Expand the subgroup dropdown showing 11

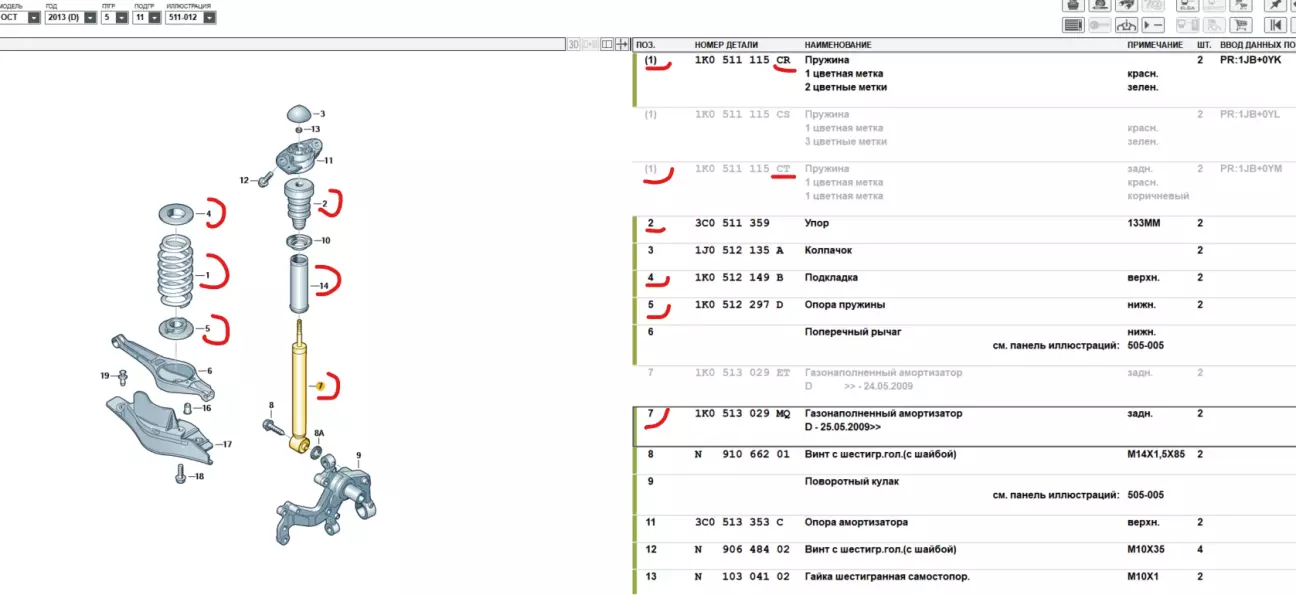153,18
